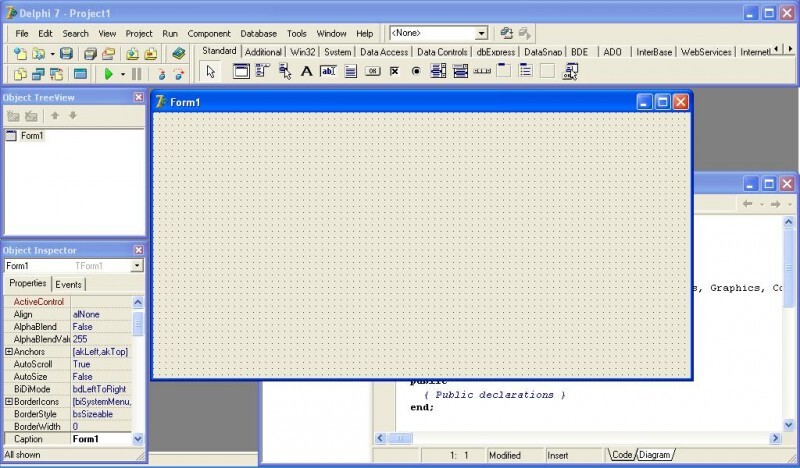This screenshot has width=800, height=468.
Task: Open the <None> desktop layout dropdown
Action: pyautogui.click(x=481, y=33)
